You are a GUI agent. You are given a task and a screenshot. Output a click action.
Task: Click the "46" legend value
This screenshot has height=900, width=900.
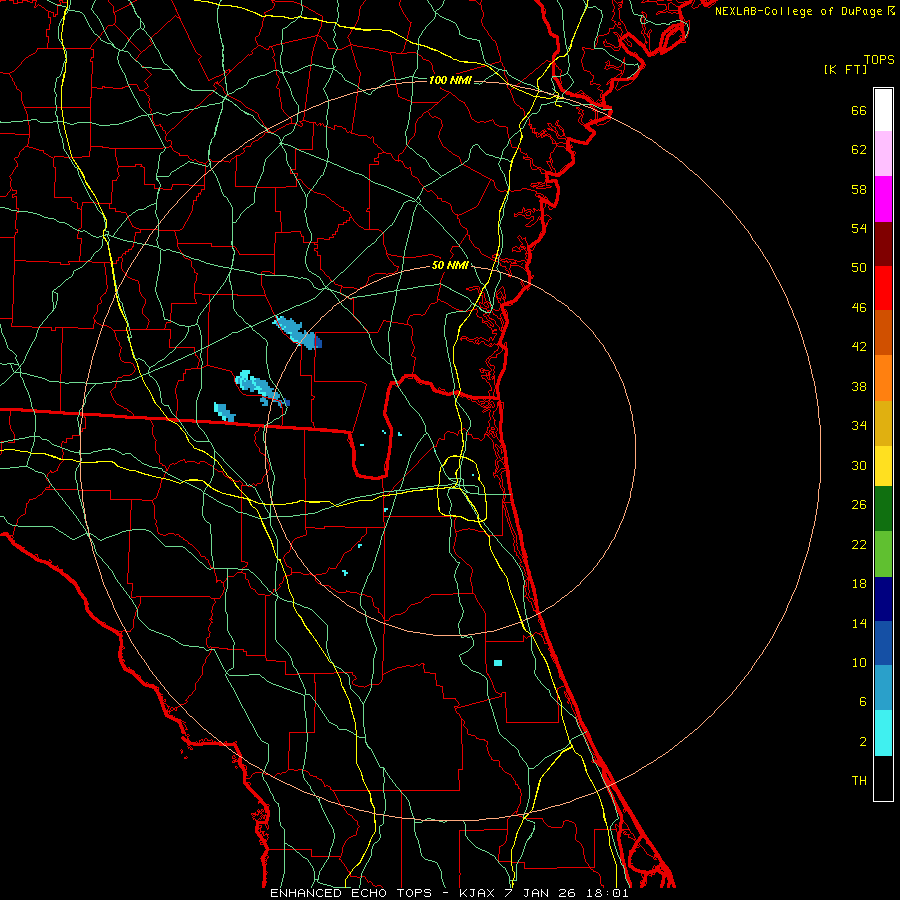point(859,308)
